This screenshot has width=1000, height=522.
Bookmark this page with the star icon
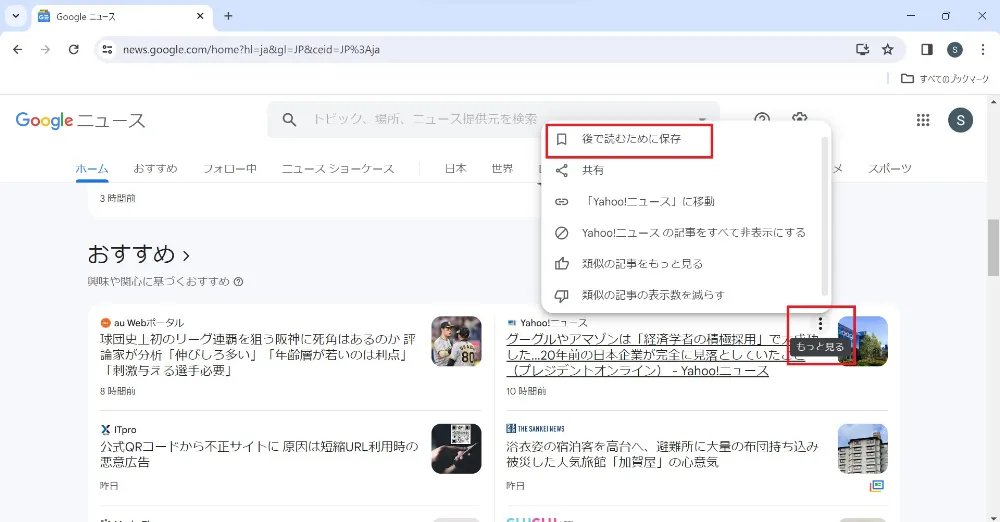click(887, 49)
